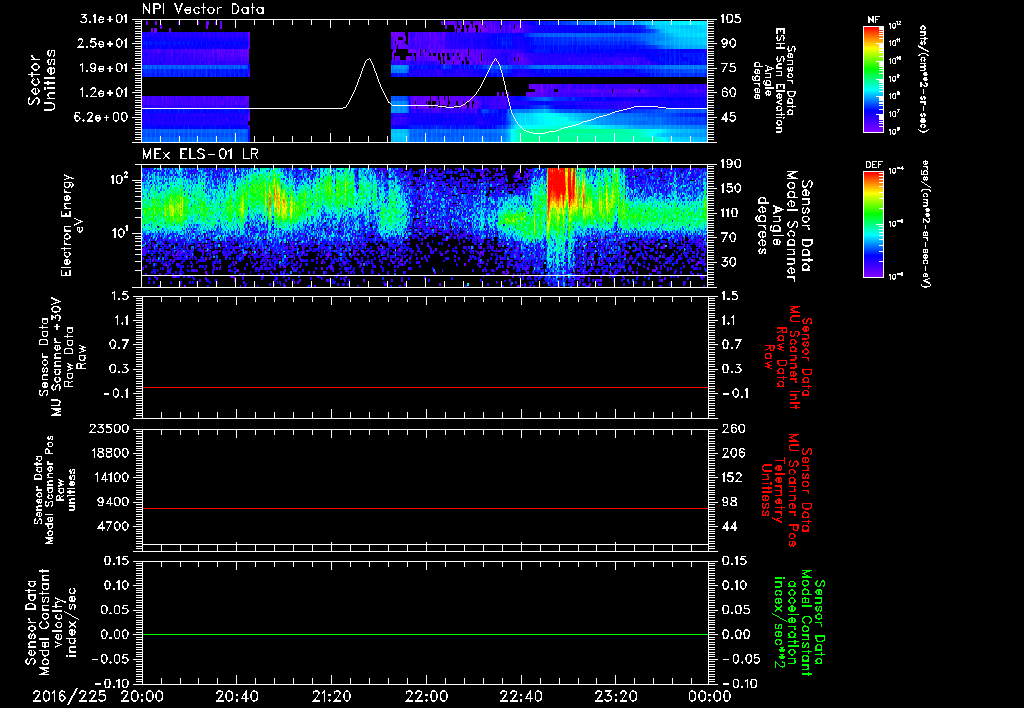Click the 22:40 time axis label
Viewport: 1024px width, 708px height.
pos(520,697)
